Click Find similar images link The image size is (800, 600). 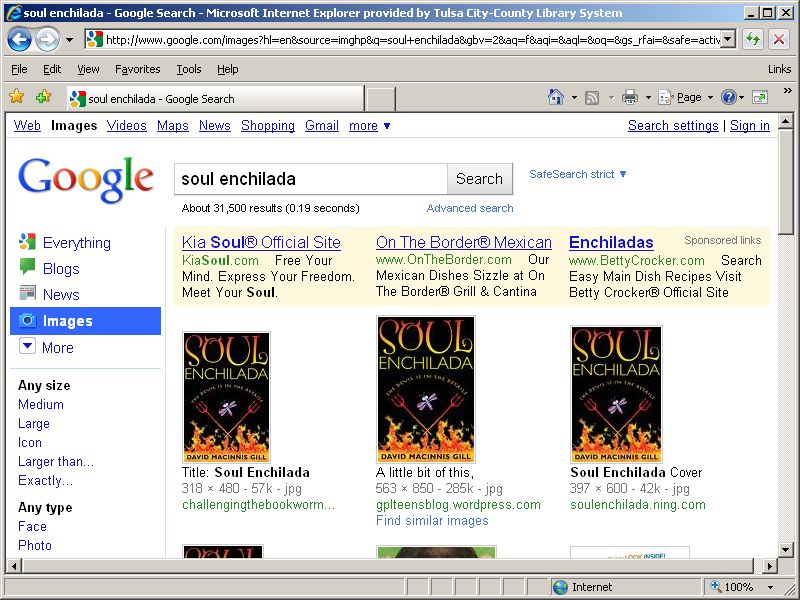pos(432,520)
